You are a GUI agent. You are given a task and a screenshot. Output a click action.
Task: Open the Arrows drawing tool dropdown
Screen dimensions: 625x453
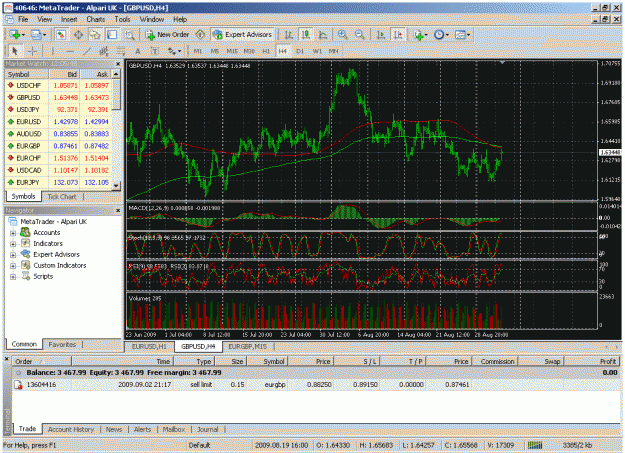tap(174, 51)
